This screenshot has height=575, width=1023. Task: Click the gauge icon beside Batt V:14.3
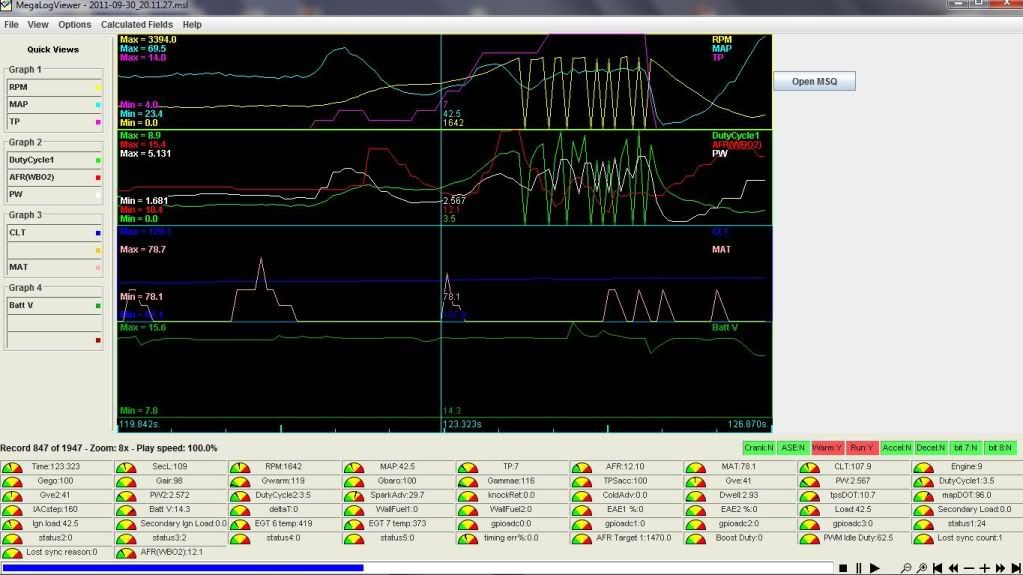pyautogui.click(x=126, y=510)
